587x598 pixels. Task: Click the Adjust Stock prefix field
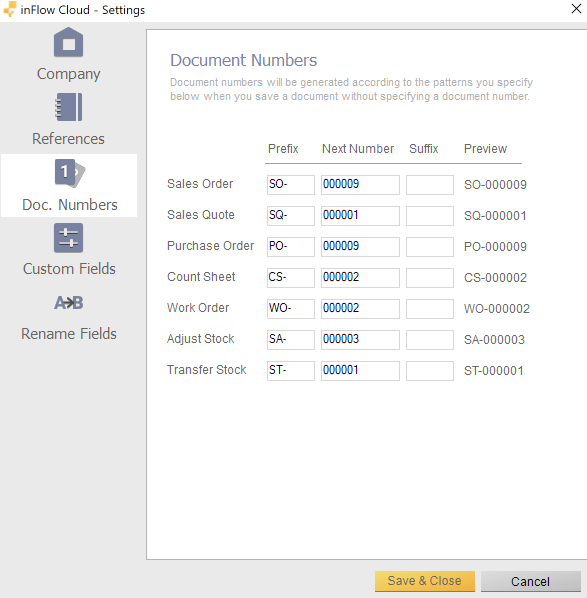[291, 340]
